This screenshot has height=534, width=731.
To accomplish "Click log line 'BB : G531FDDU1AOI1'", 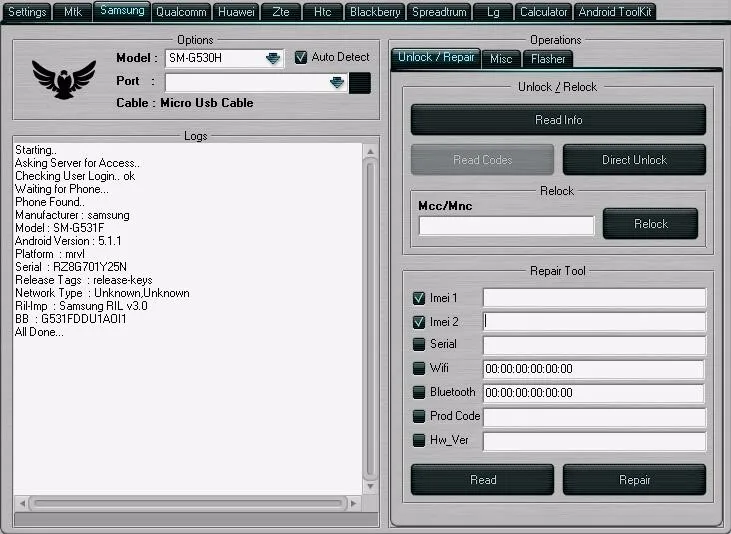I will click(x=70, y=319).
